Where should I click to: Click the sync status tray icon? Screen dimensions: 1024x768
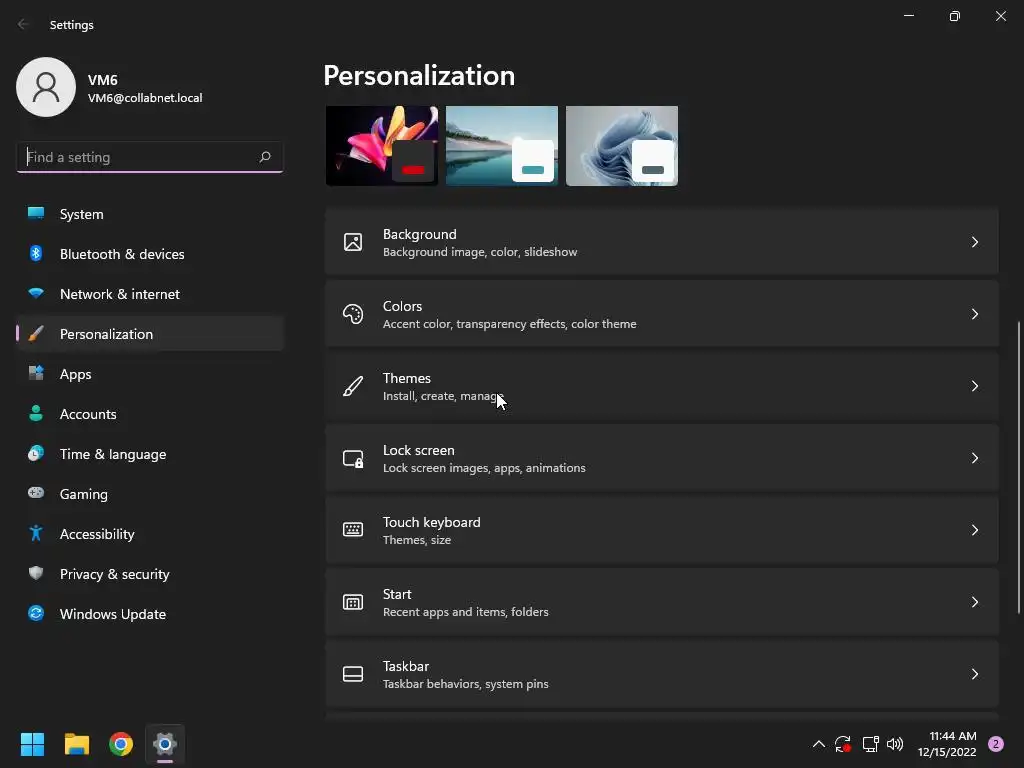click(x=842, y=744)
